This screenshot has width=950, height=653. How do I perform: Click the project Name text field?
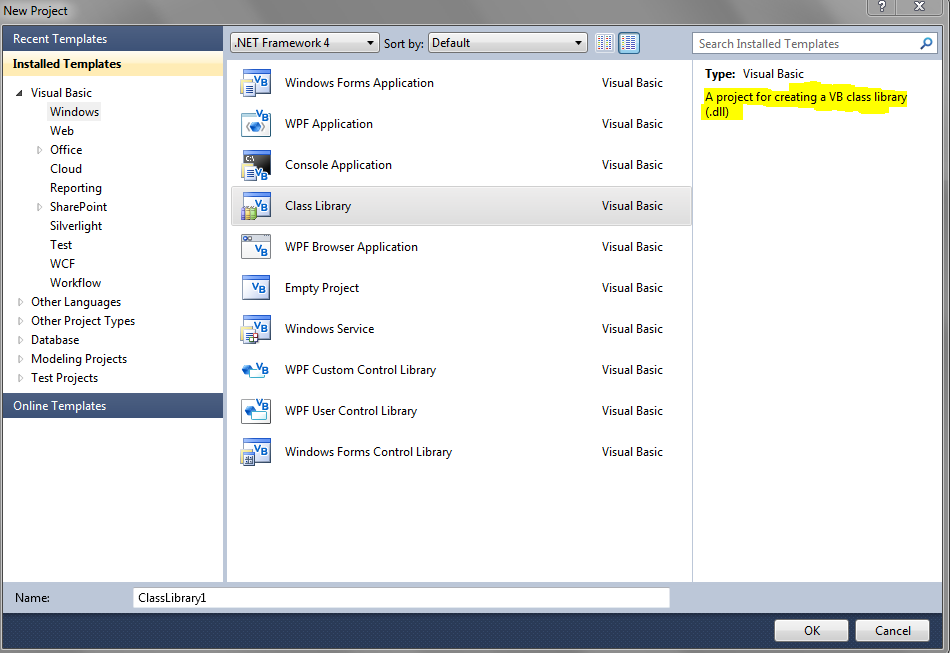(x=400, y=597)
